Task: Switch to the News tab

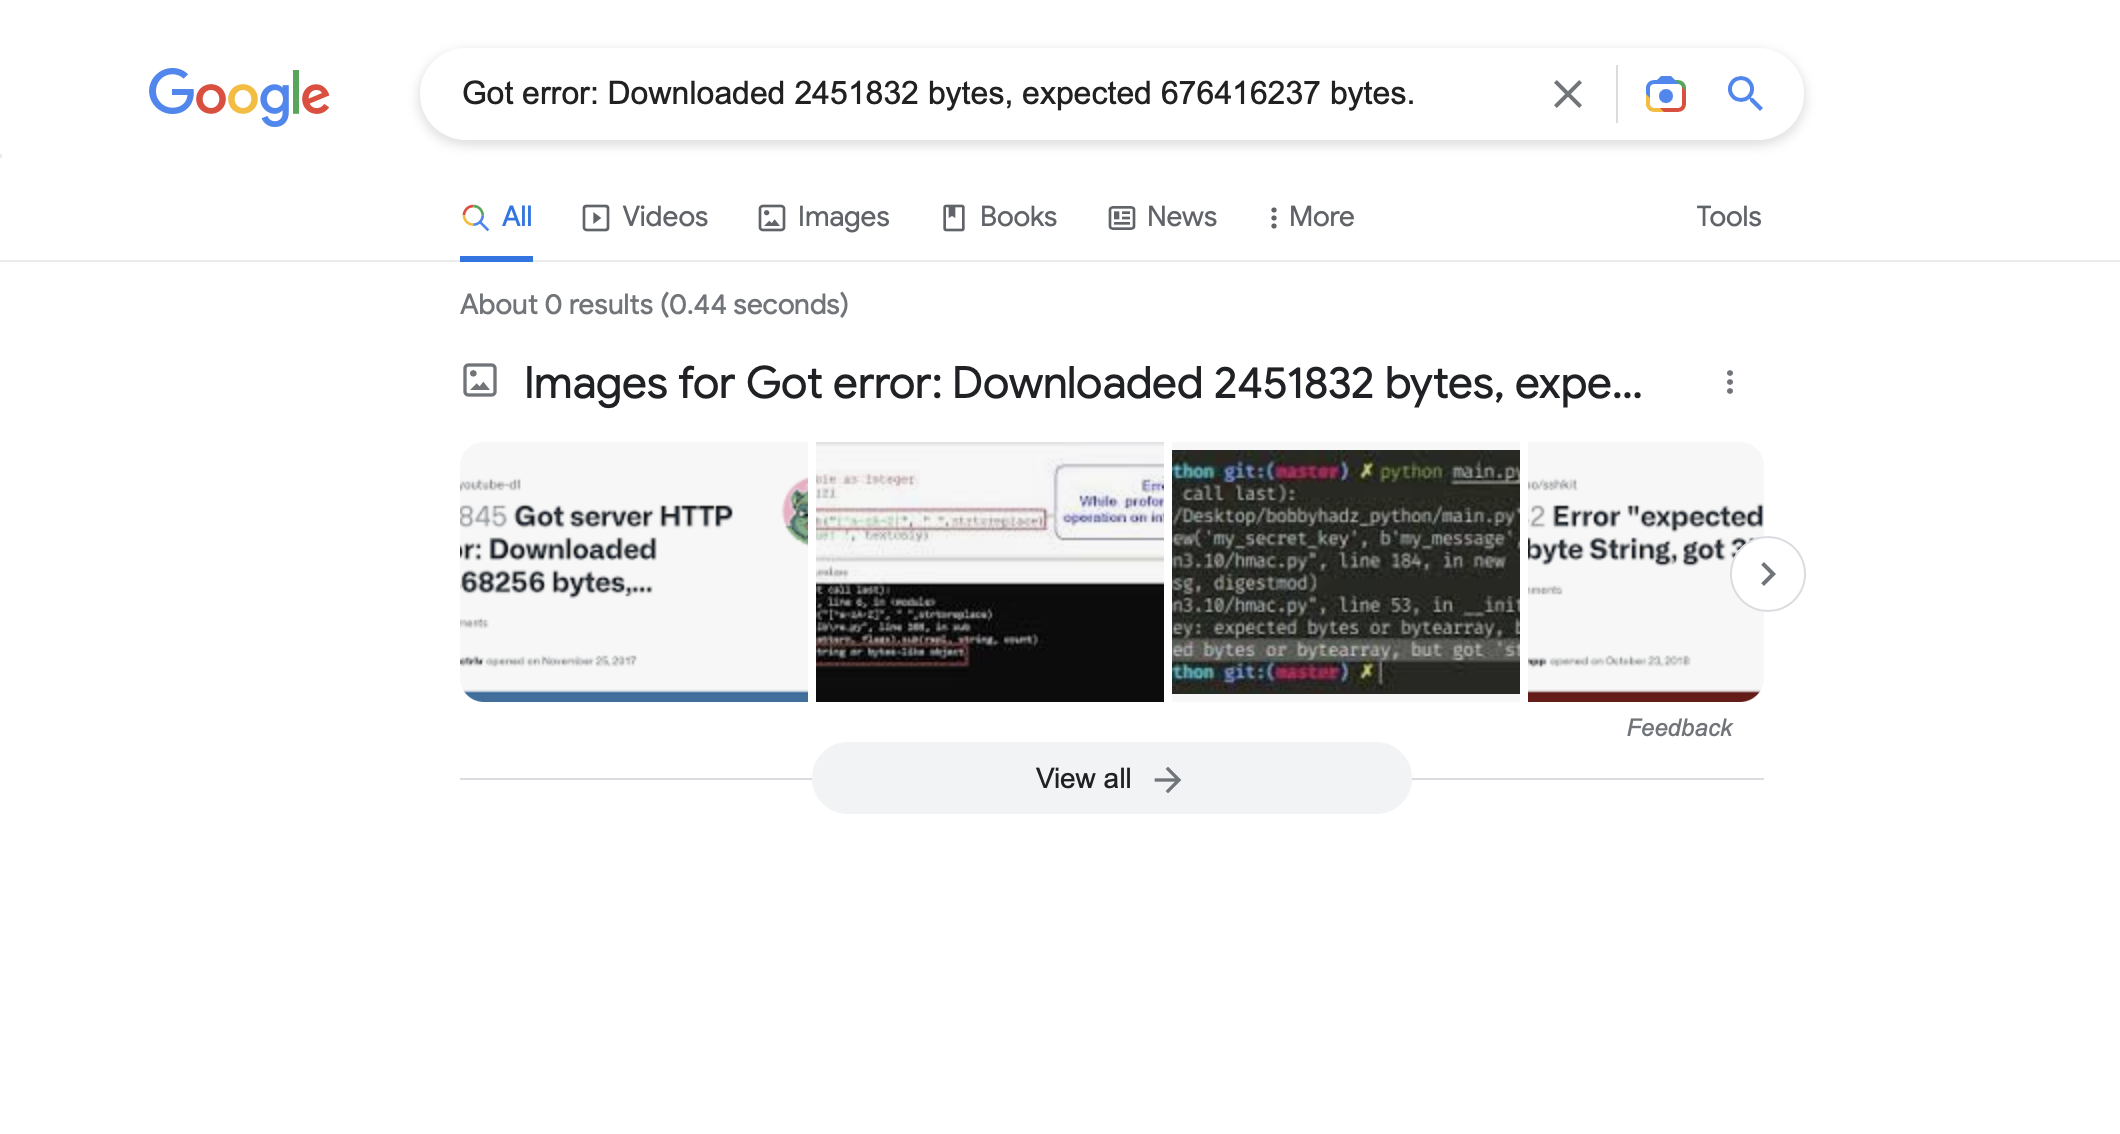Action: click(x=1181, y=216)
